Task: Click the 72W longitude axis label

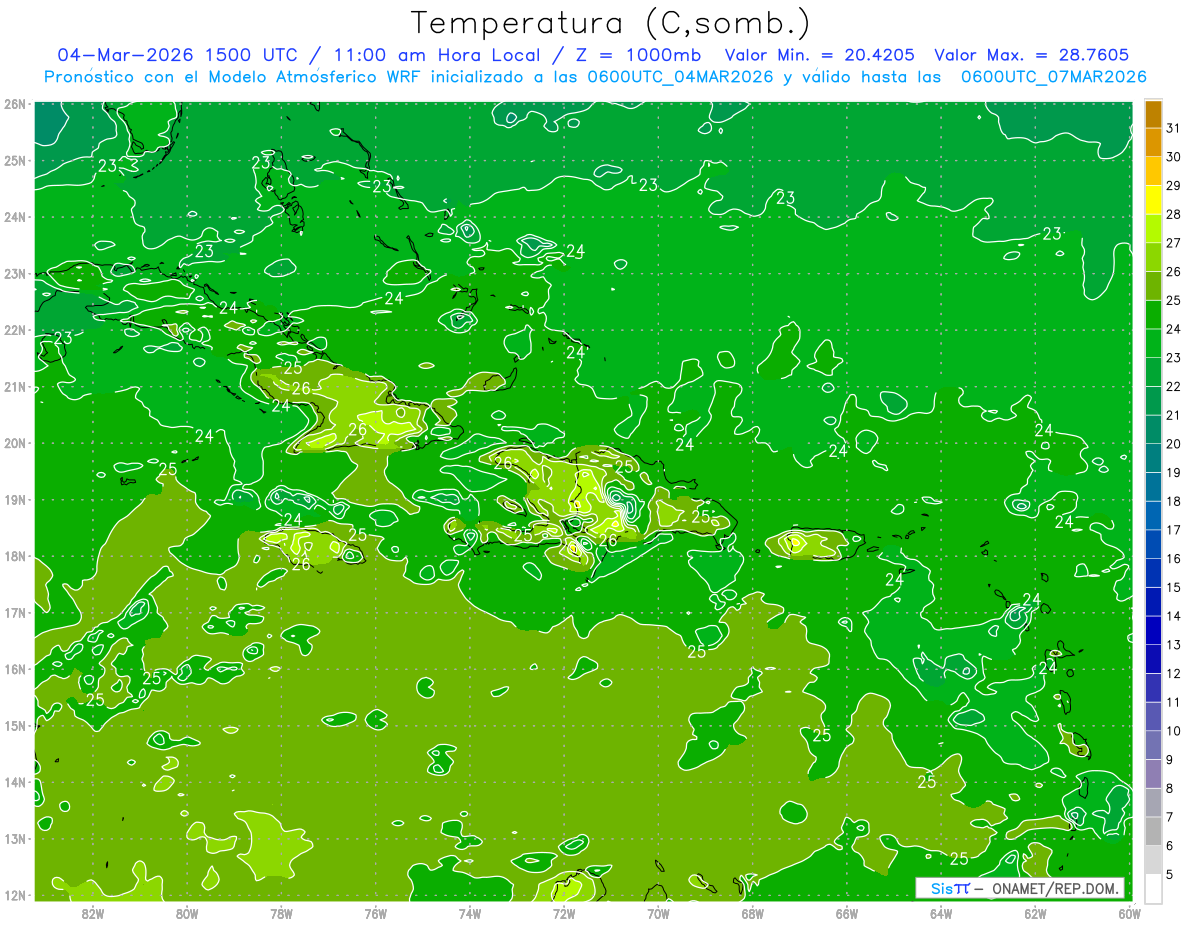Action: (x=564, y=913)
